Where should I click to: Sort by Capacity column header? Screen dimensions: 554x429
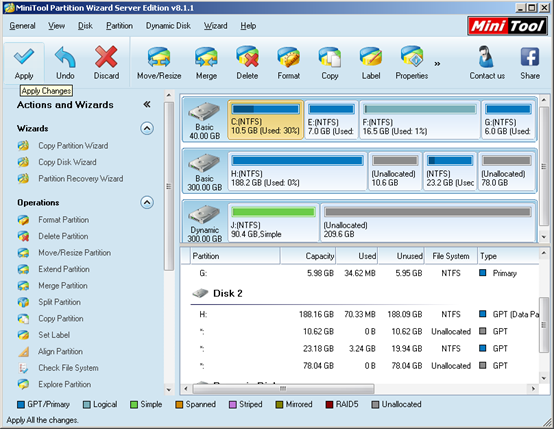(x=308, y=256)
